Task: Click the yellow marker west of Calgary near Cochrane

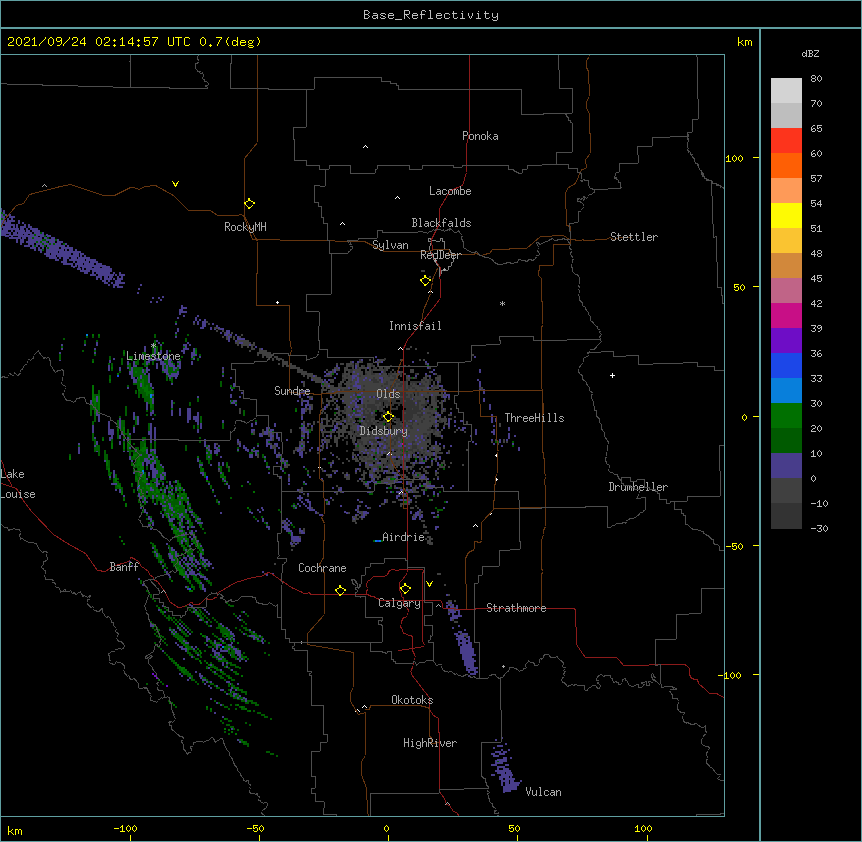Action: 340,590
